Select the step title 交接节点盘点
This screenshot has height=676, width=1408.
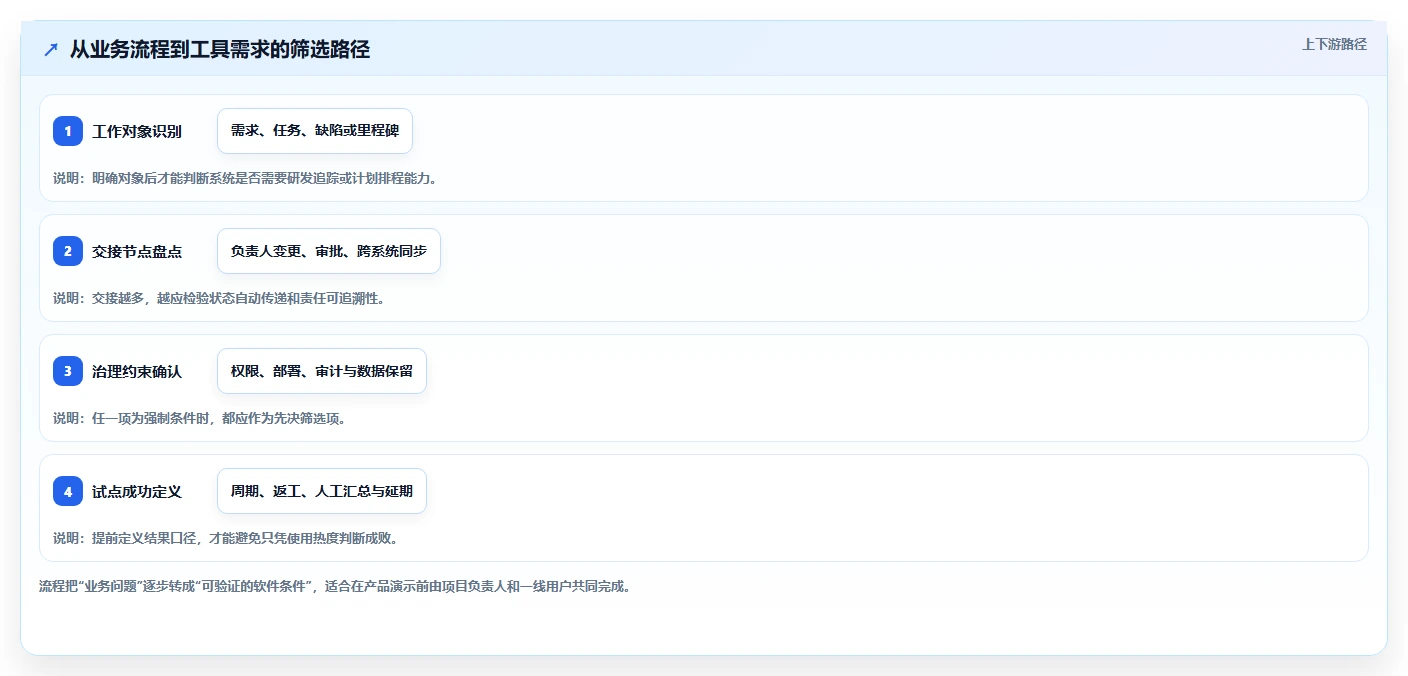(137, 251)
